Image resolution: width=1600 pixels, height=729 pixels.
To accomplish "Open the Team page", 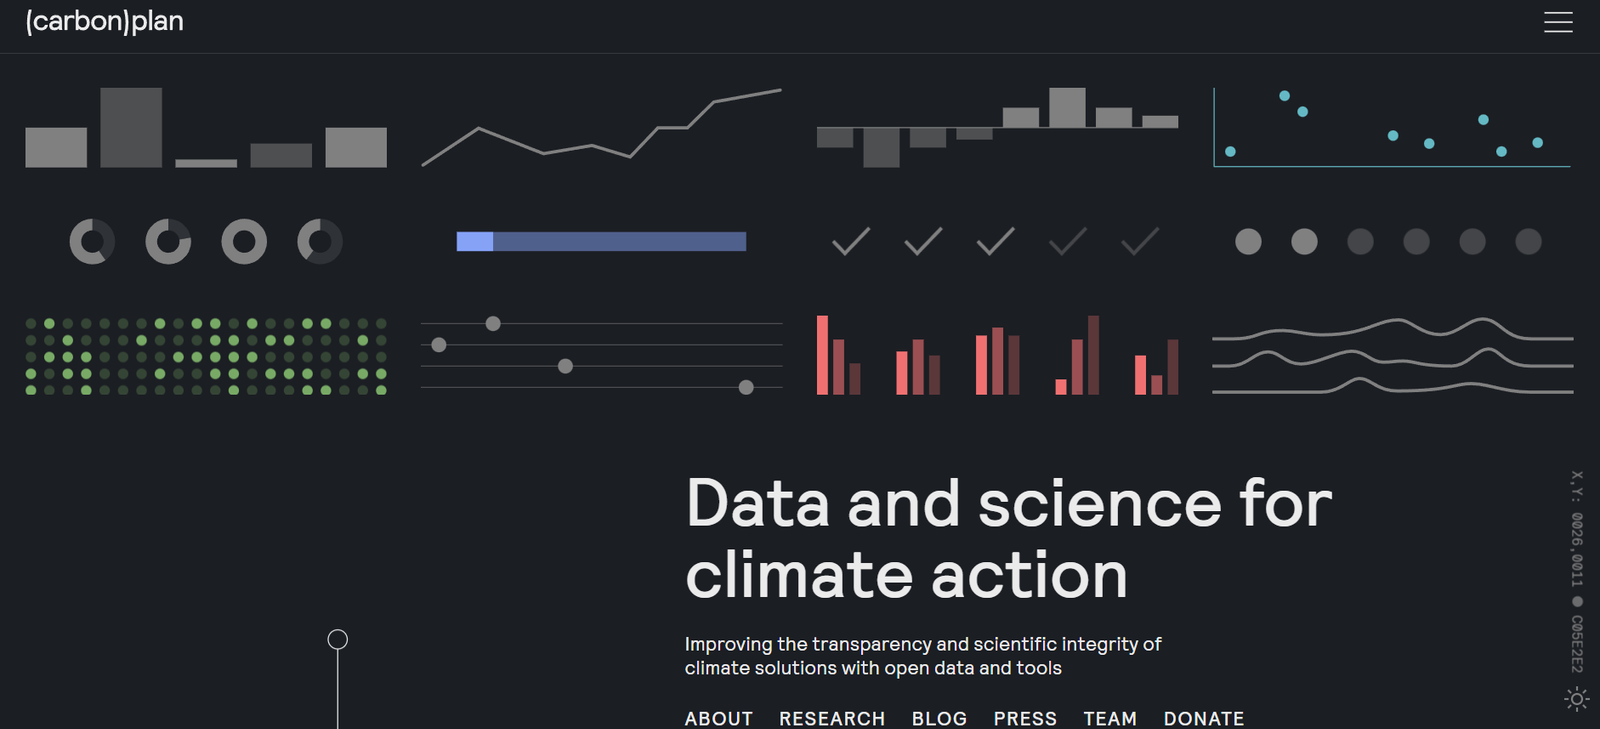I will pos(1110,718).
